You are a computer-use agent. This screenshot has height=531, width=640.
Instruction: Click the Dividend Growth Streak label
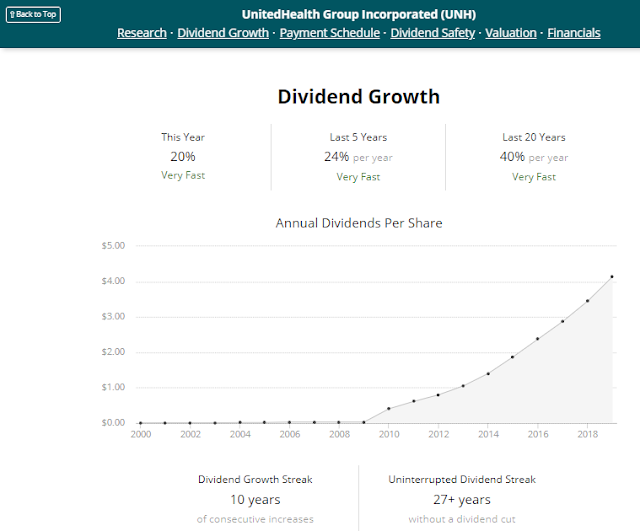256,479
